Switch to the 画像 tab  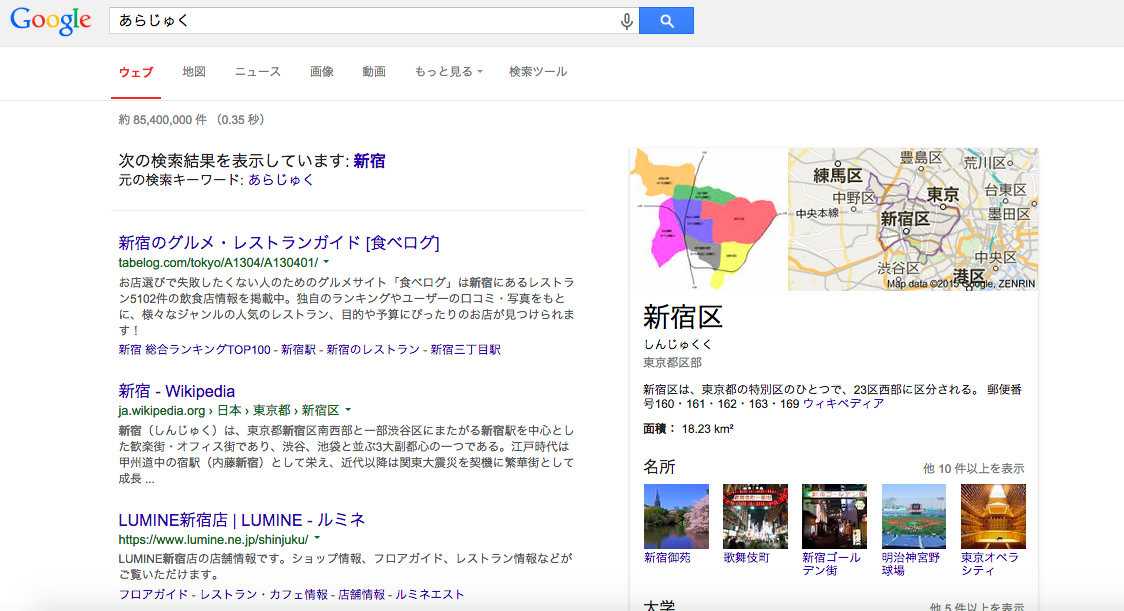point(321,72)
